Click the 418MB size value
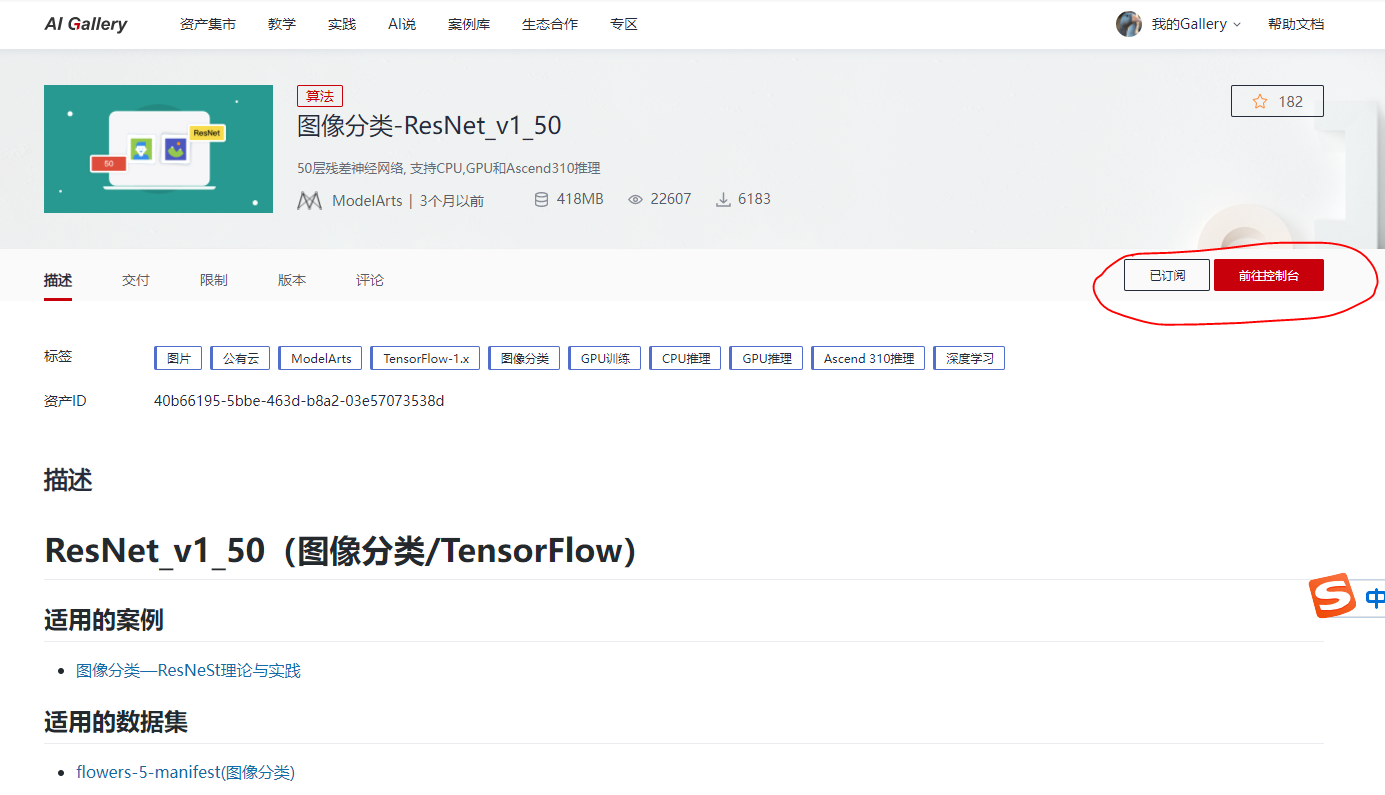The image size is (1385, 795). (x=580, y=199)
